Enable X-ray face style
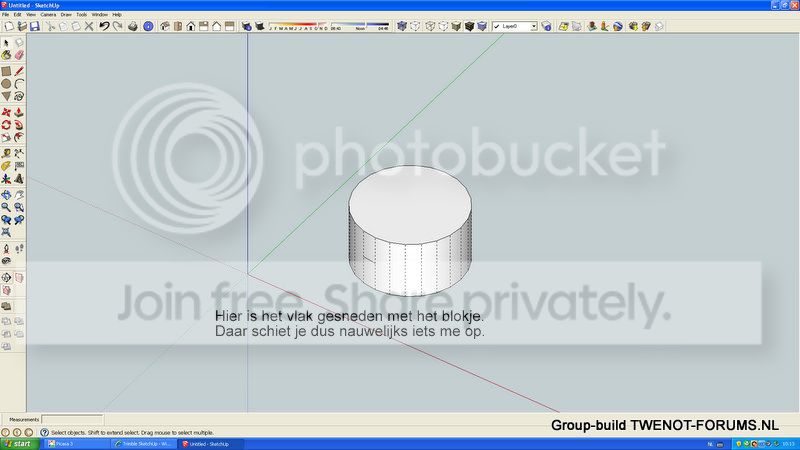 pyautogui.click(x=402, y=26)
